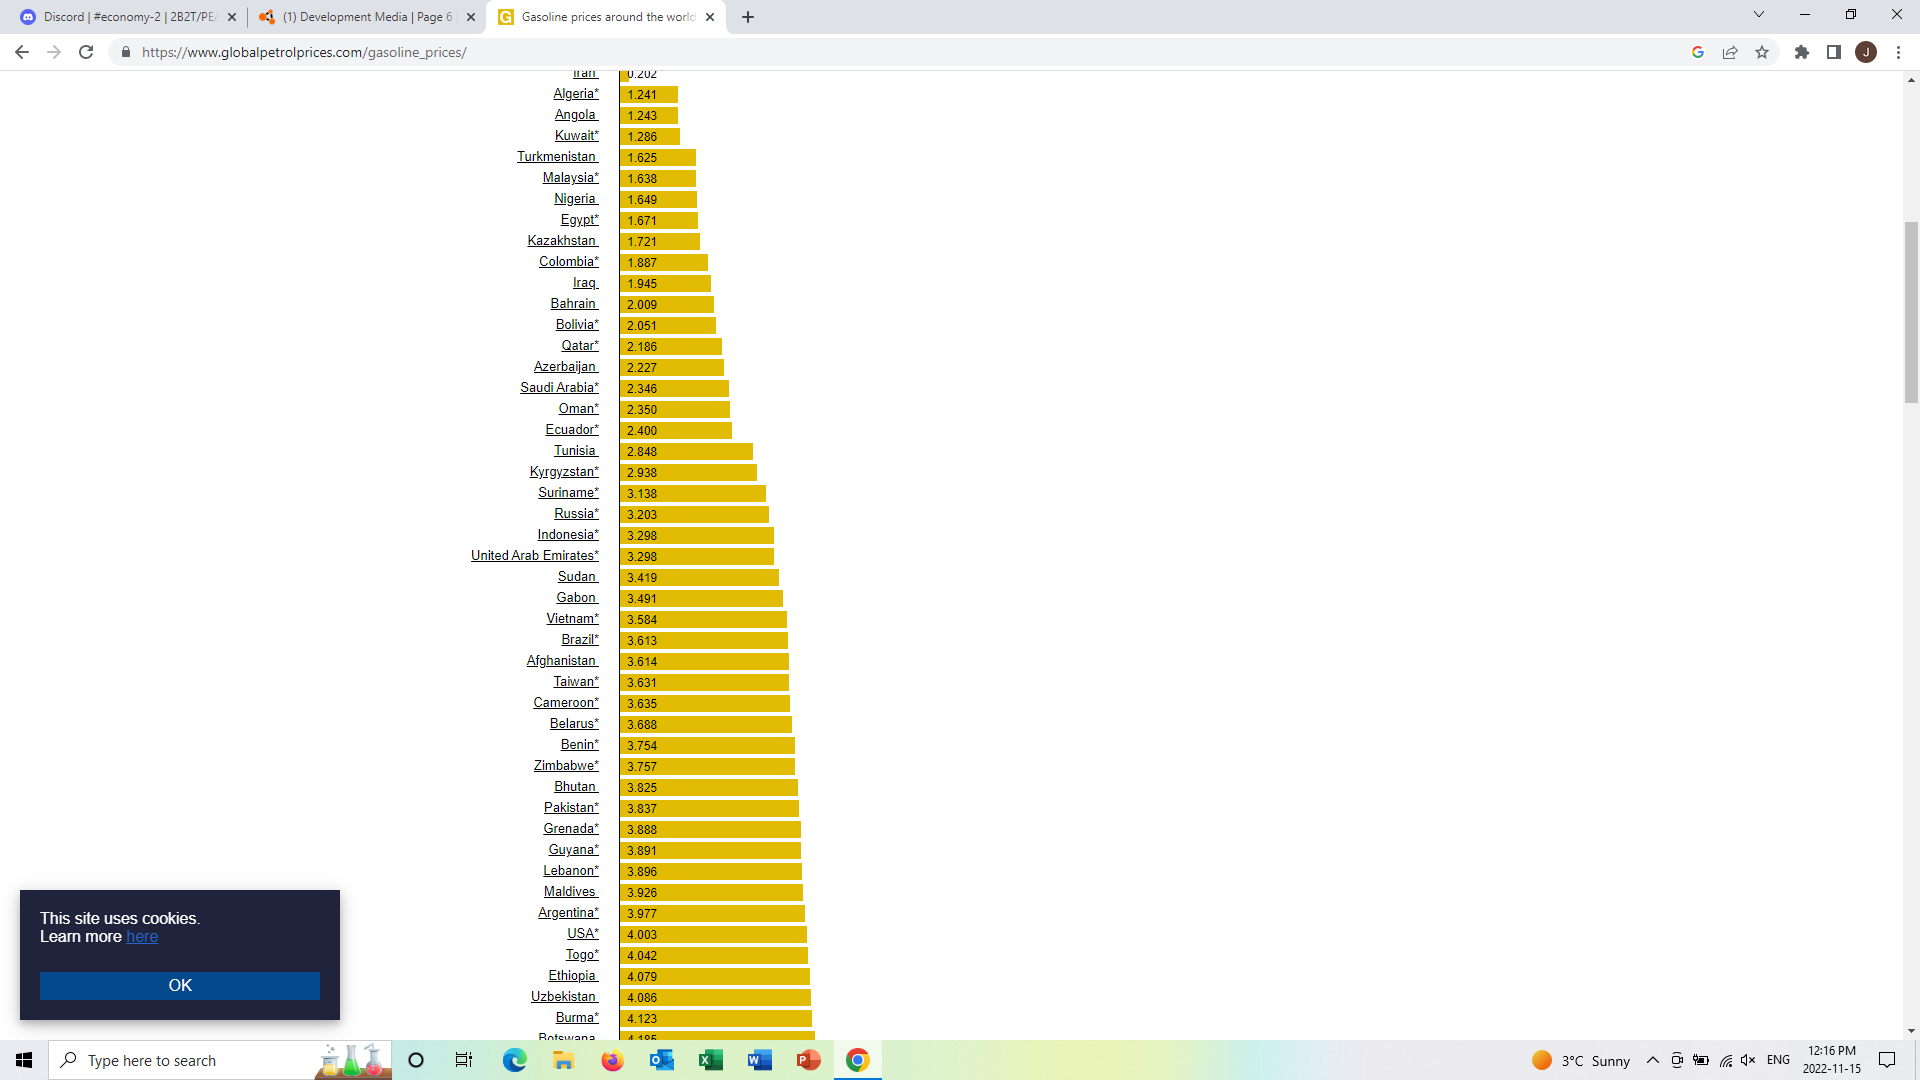1920x1080 pixels.
Task: Open the Saudi Arabia country link
Action: coord(558,388)
